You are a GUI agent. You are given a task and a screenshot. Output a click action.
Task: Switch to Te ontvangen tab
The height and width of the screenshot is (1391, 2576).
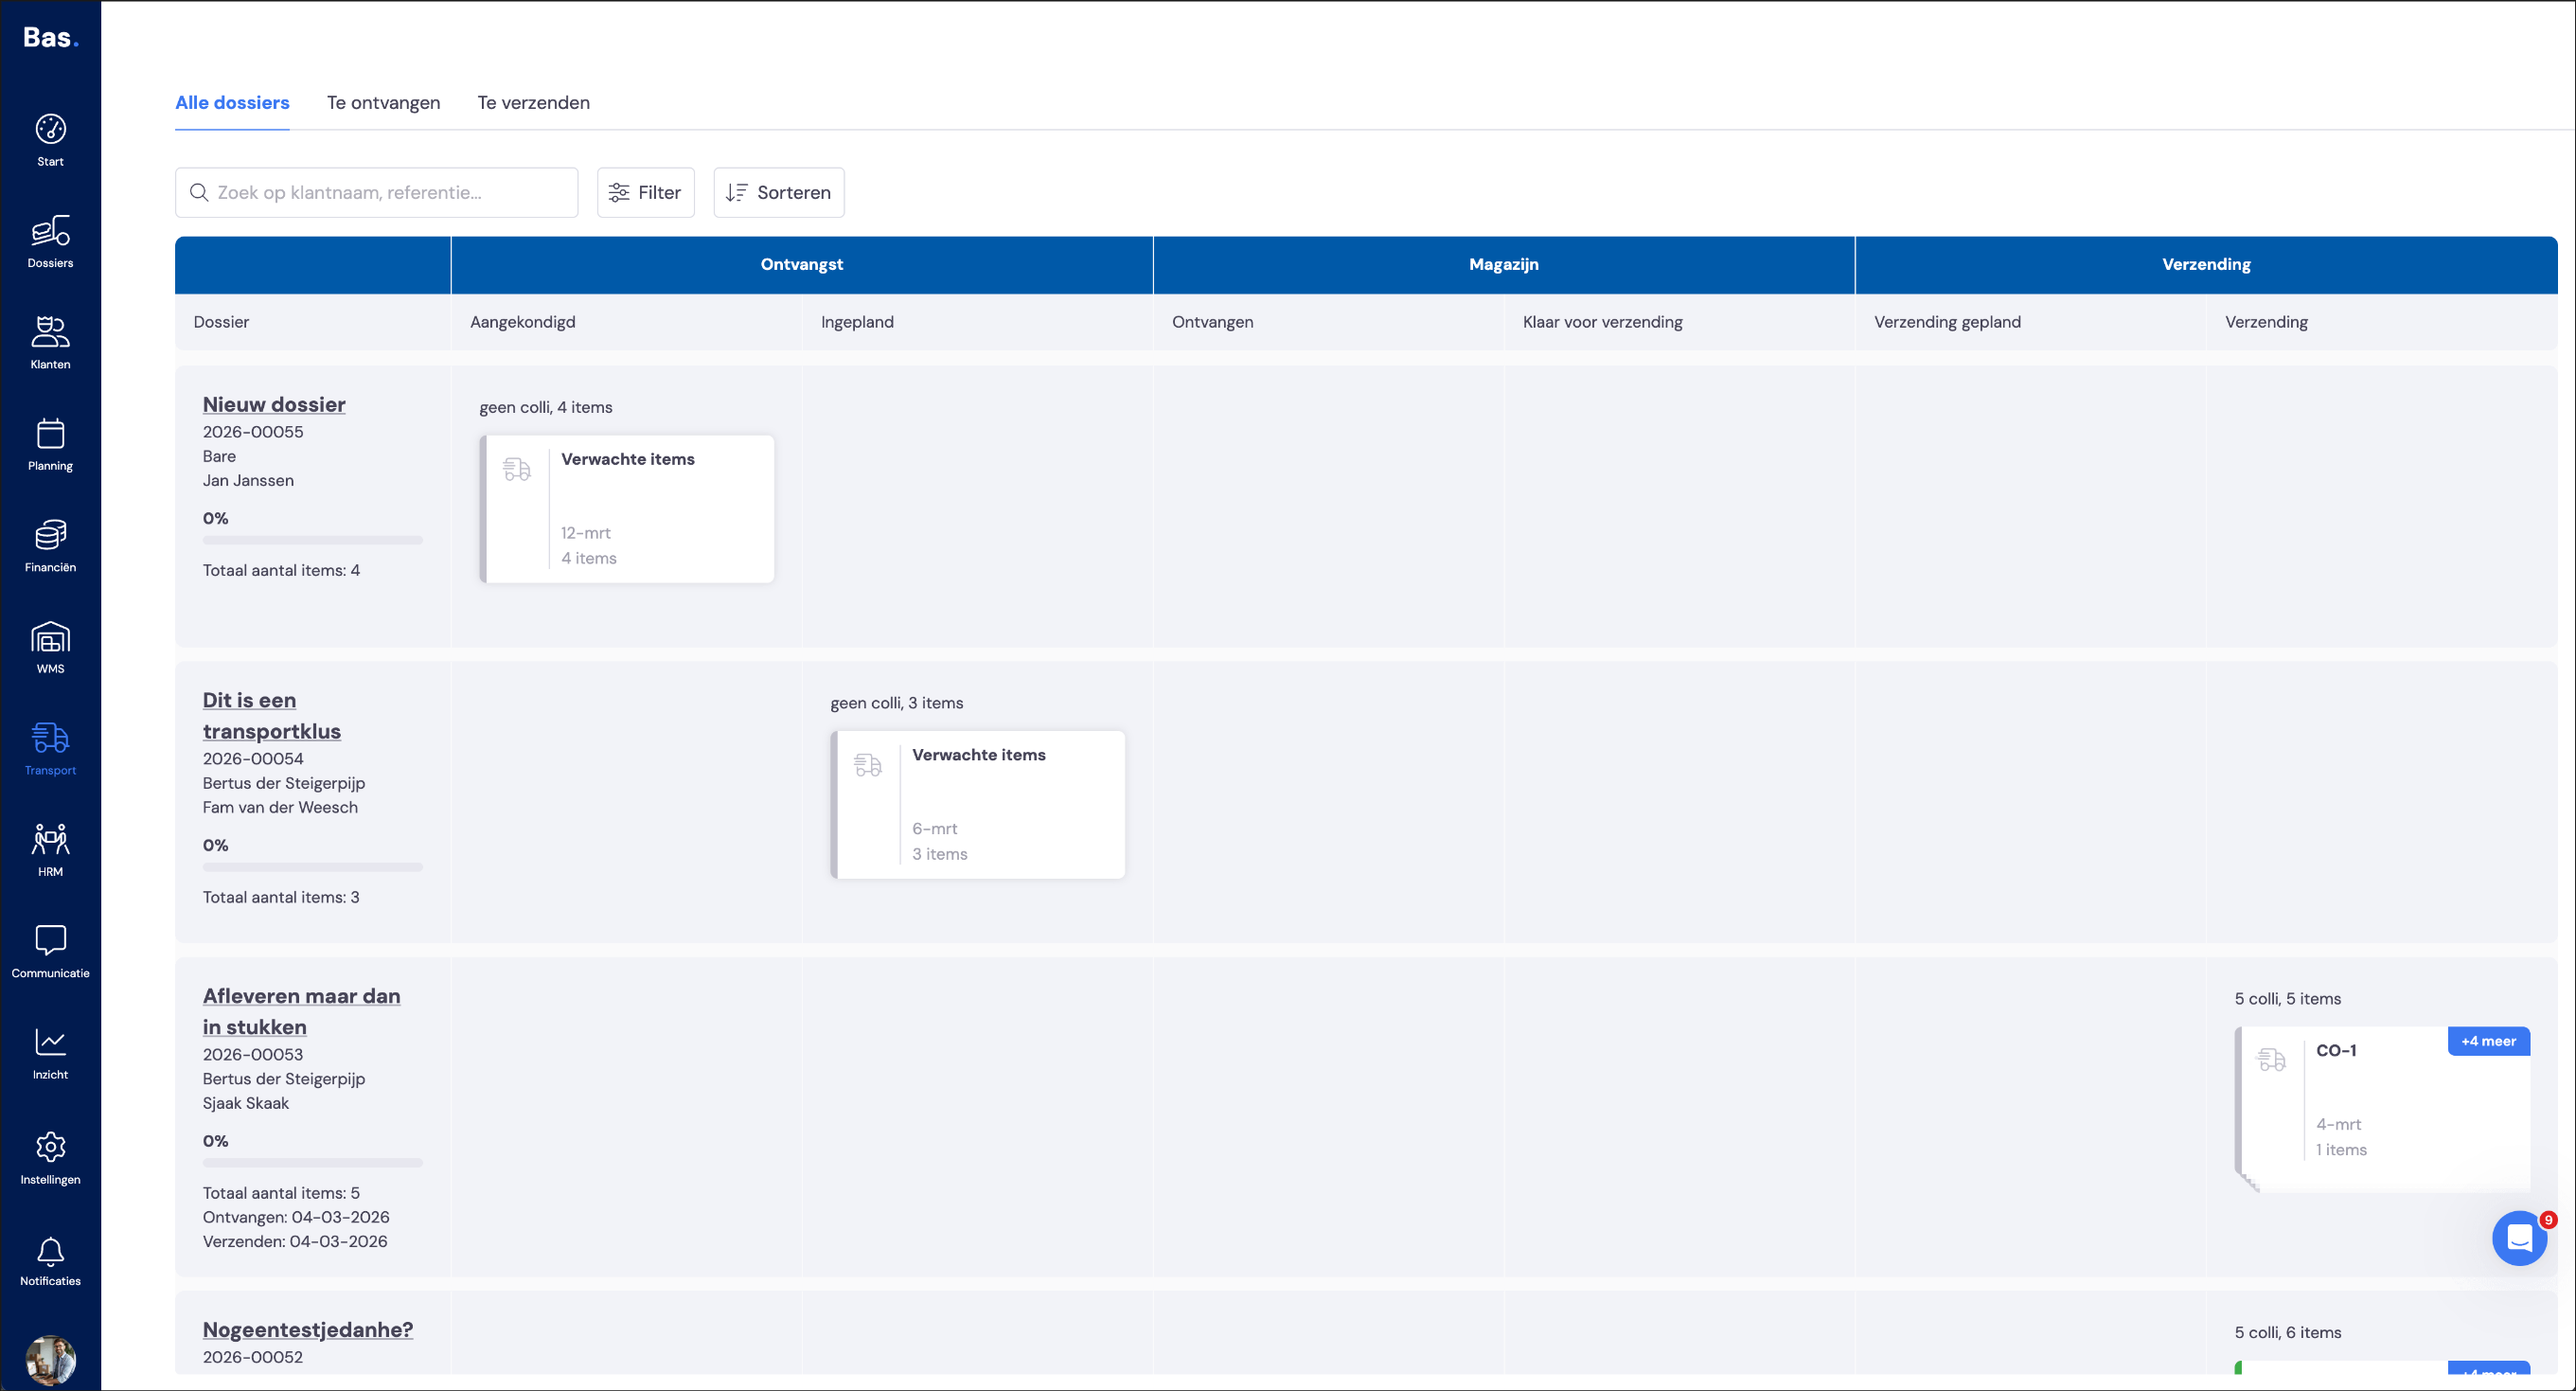click(383, 102)
